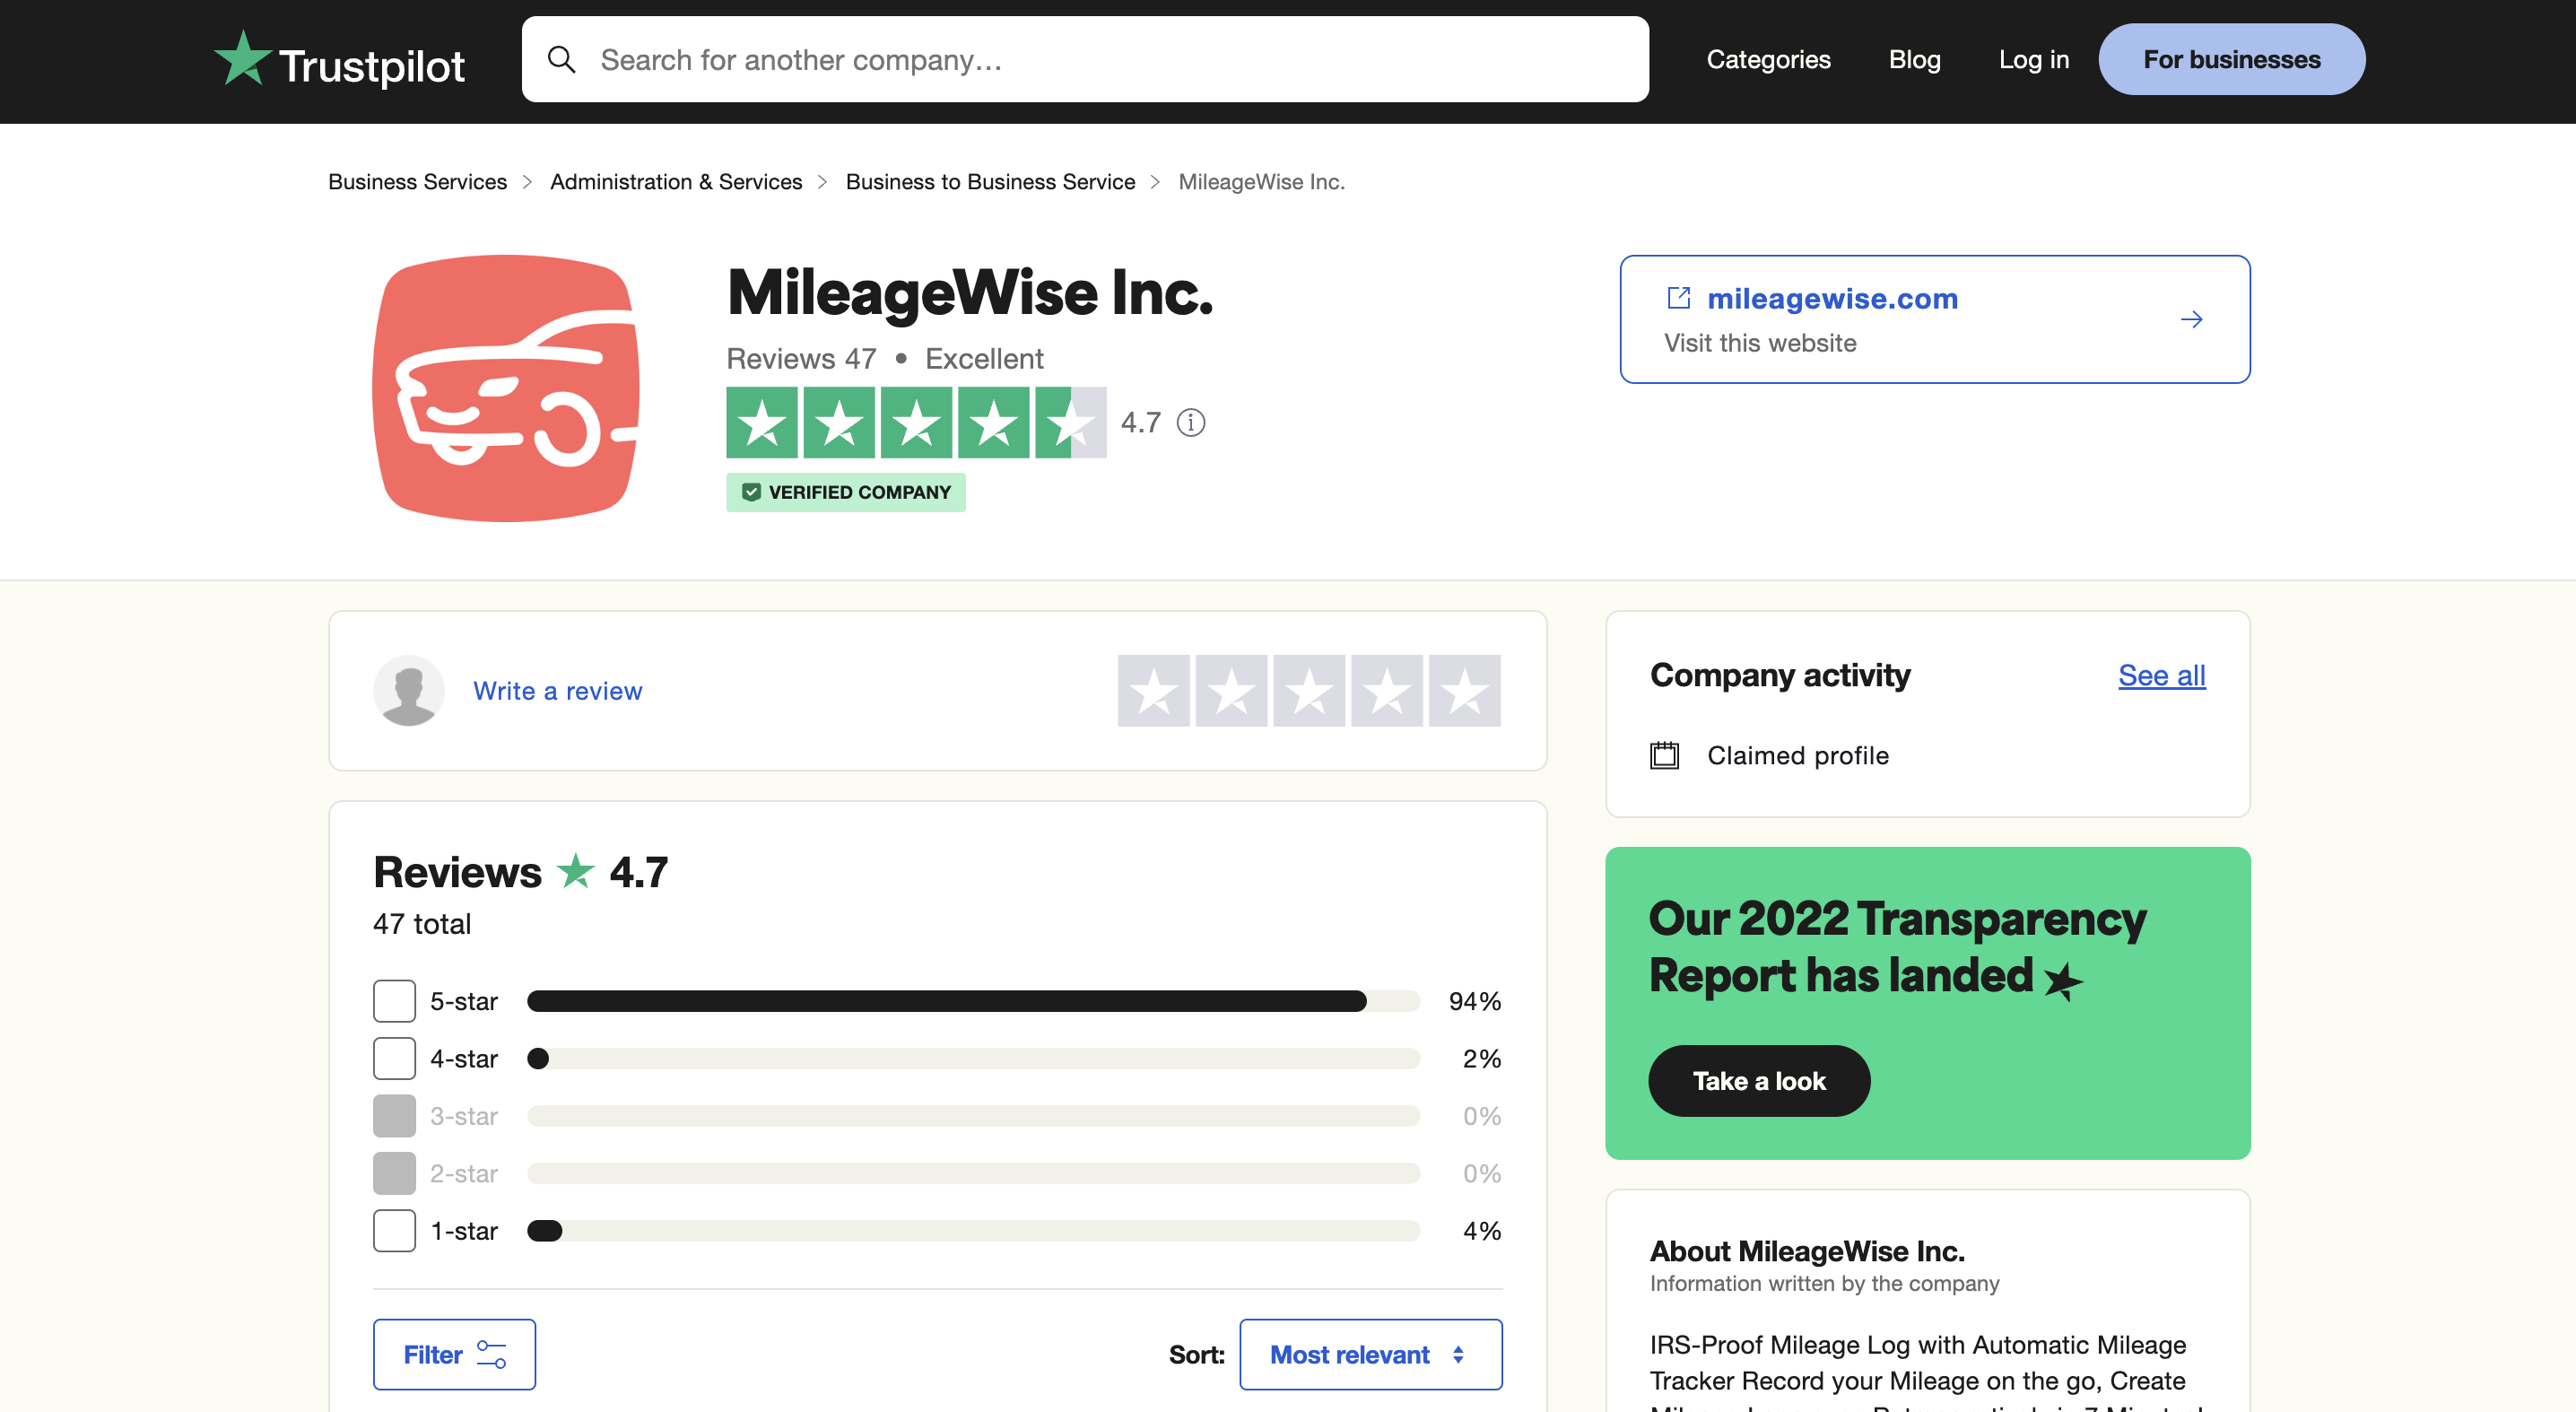Click the first green rating star
Screen dimensions: 2576x1412
(x=762, y=423)
